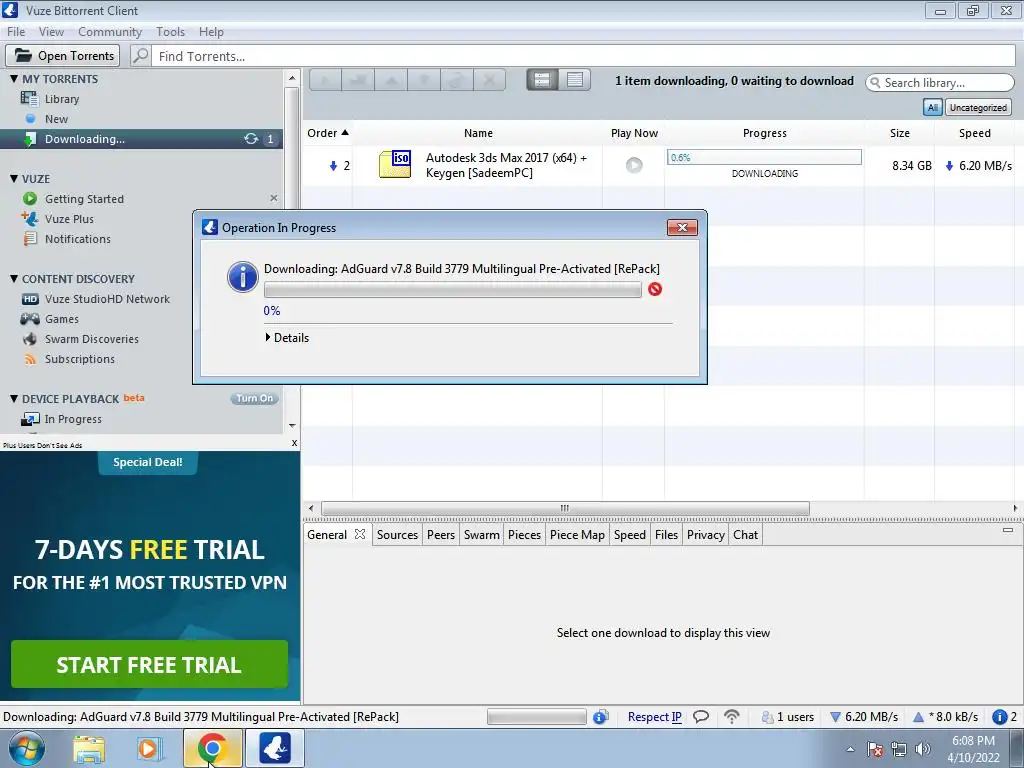This screenshot has width=1024, height=768.
Task: Open the Games content section
Action: [61, 319]
